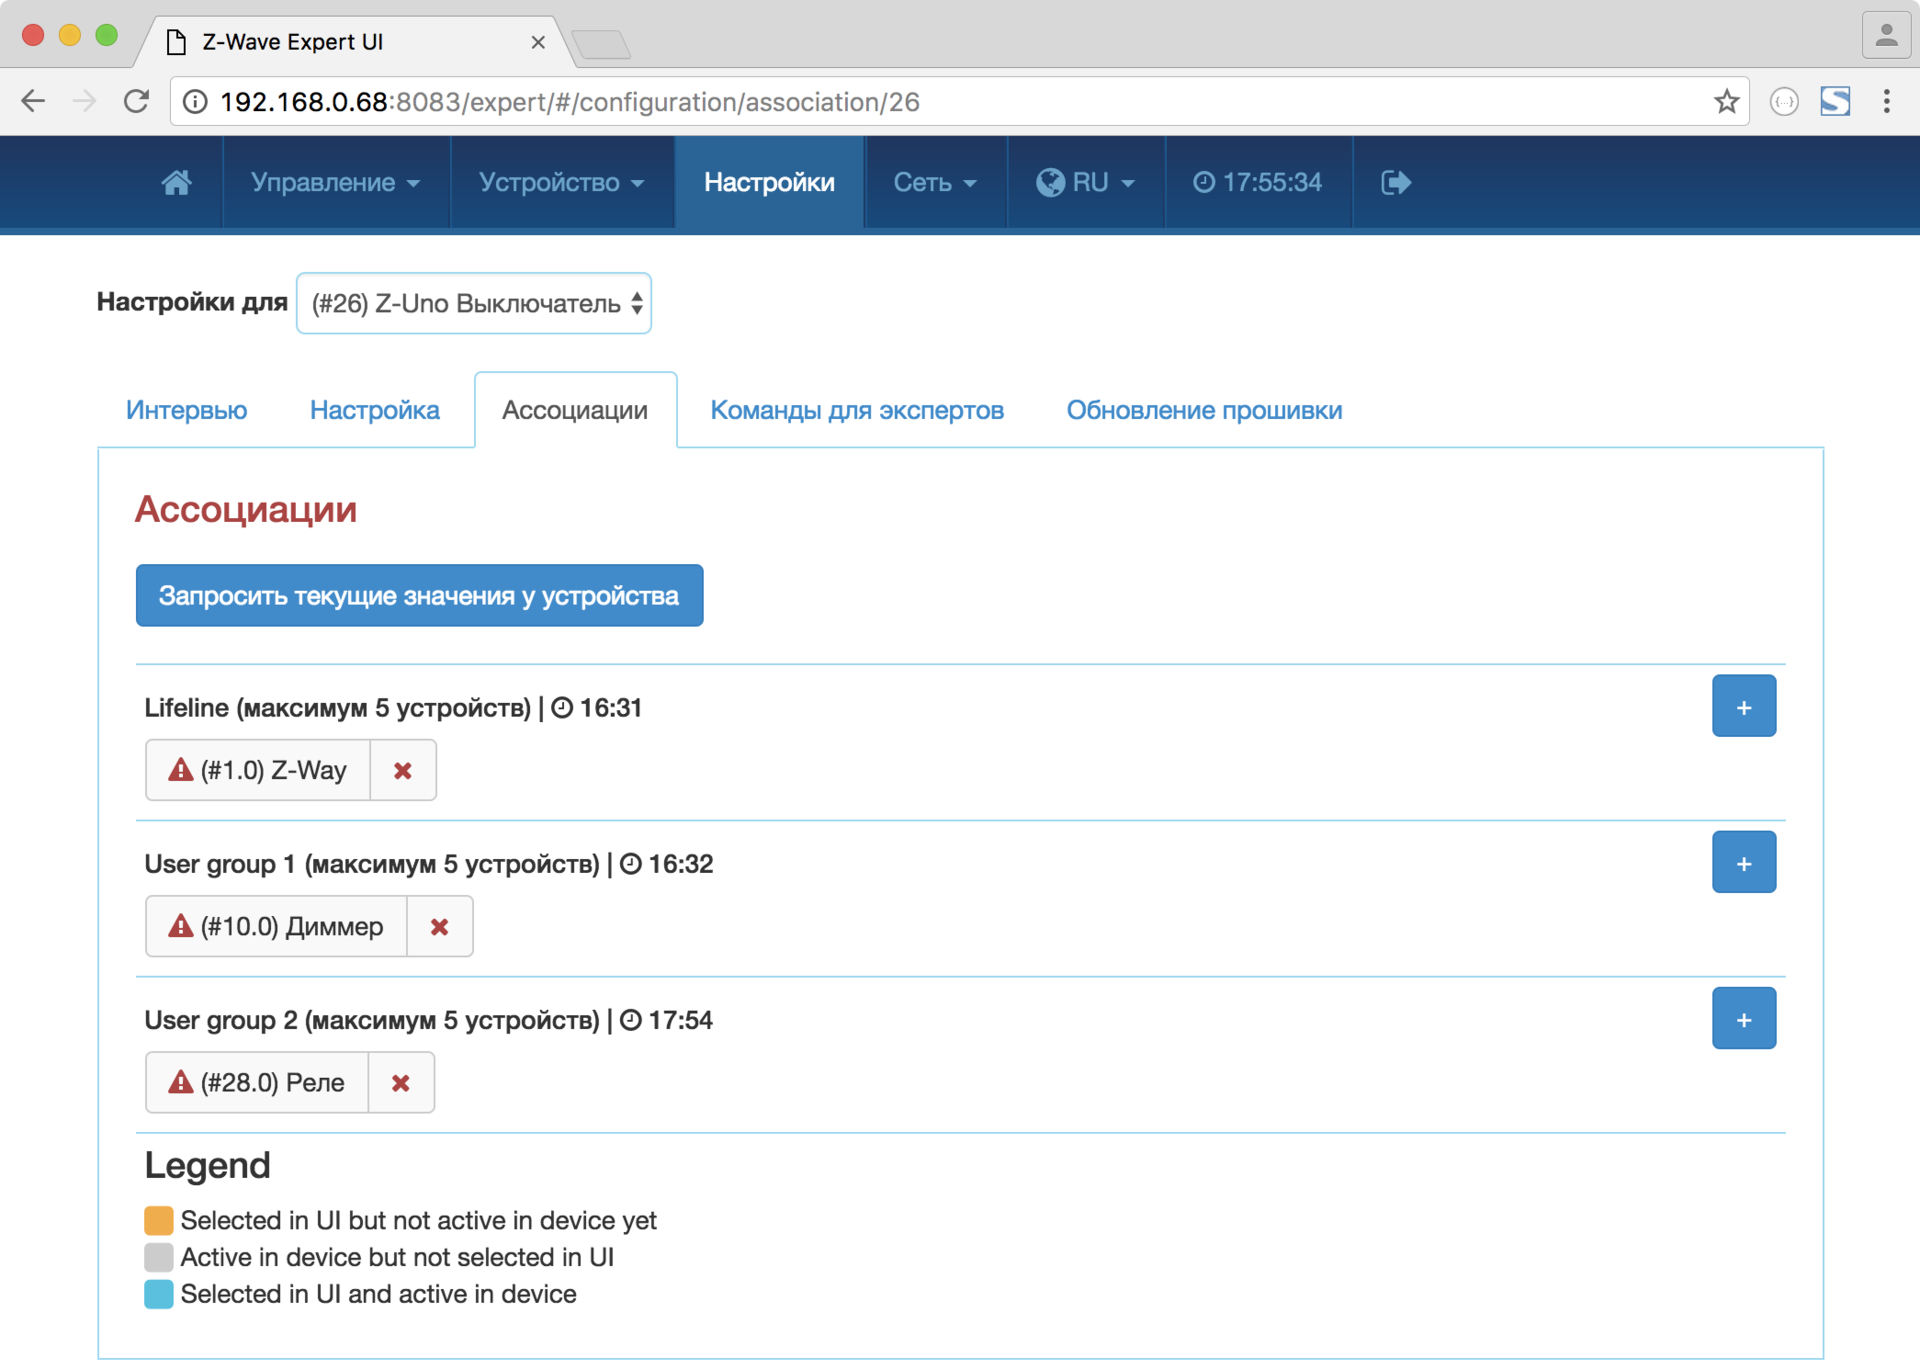View site info icon in address bar
Viewport: 1920px width, 1369px height.
[x=196, y=102]
